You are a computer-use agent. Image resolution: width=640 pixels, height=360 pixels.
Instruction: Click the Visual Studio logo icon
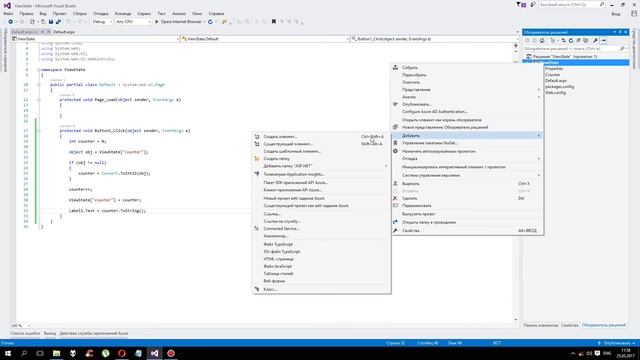click(x=7, y=5)
